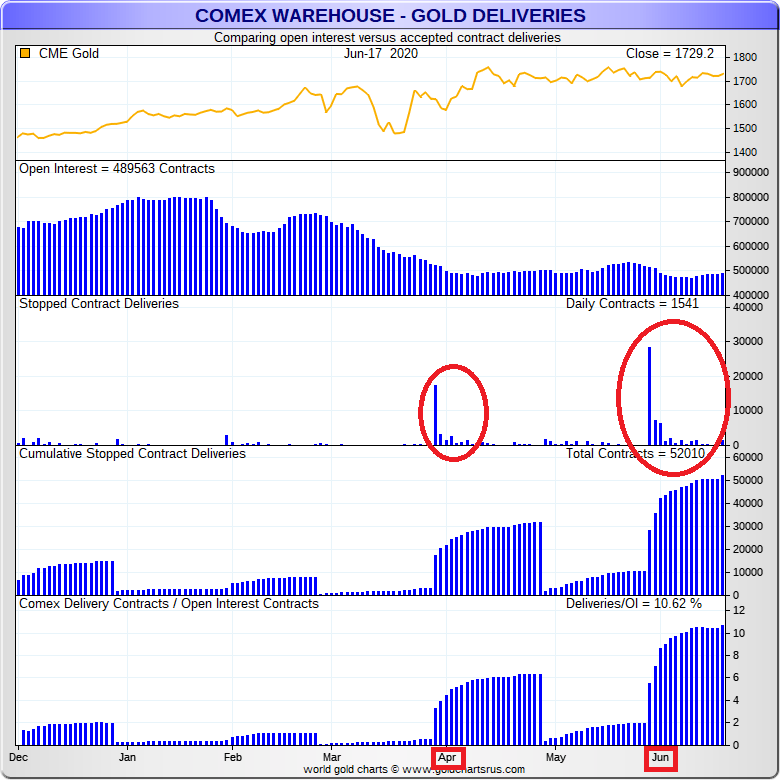Viewport: 780px width, 780px height.
Task: Select the Cumulative Stopped Contract Deliveries title
Action: click(132, 454)
